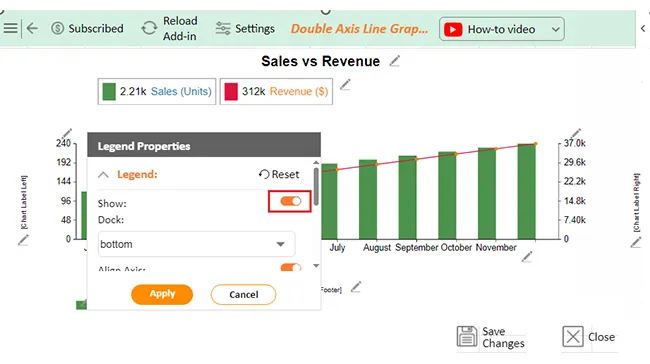Click the Legend Properties panel header

point(204,145)
